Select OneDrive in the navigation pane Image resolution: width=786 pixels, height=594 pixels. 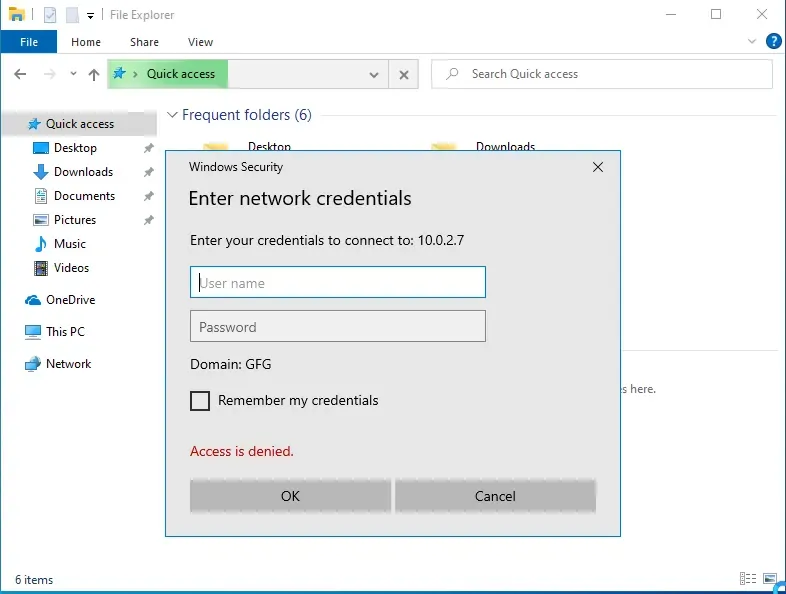coord(70,300)
